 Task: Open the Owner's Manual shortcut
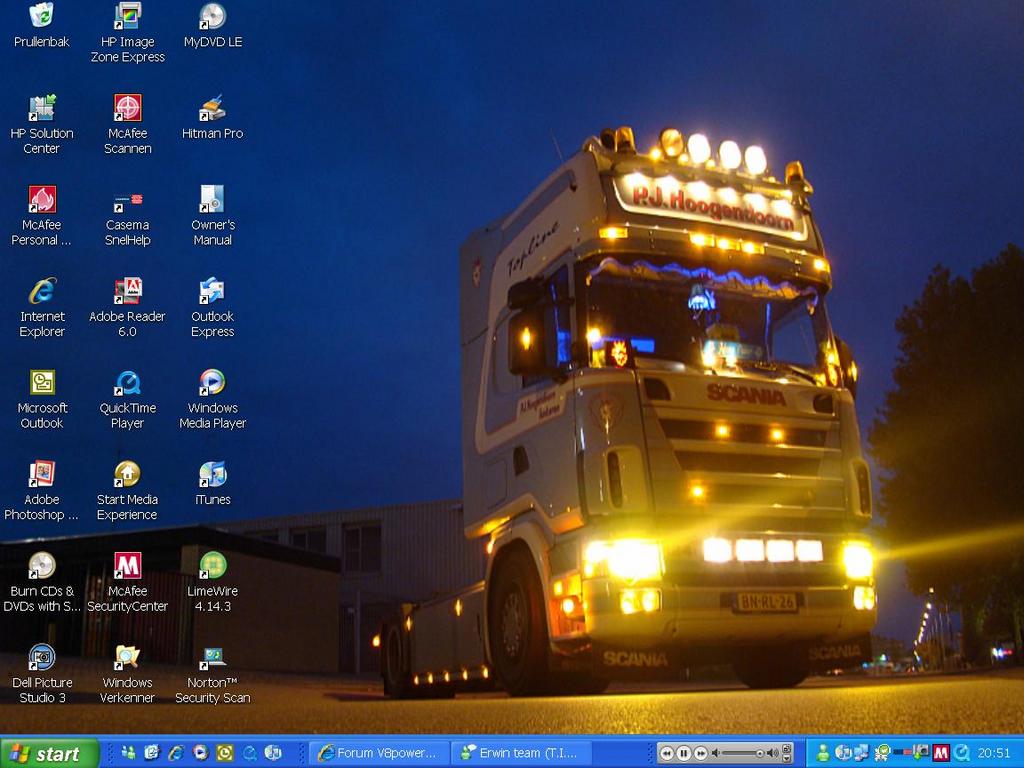(x=212, y=216)
